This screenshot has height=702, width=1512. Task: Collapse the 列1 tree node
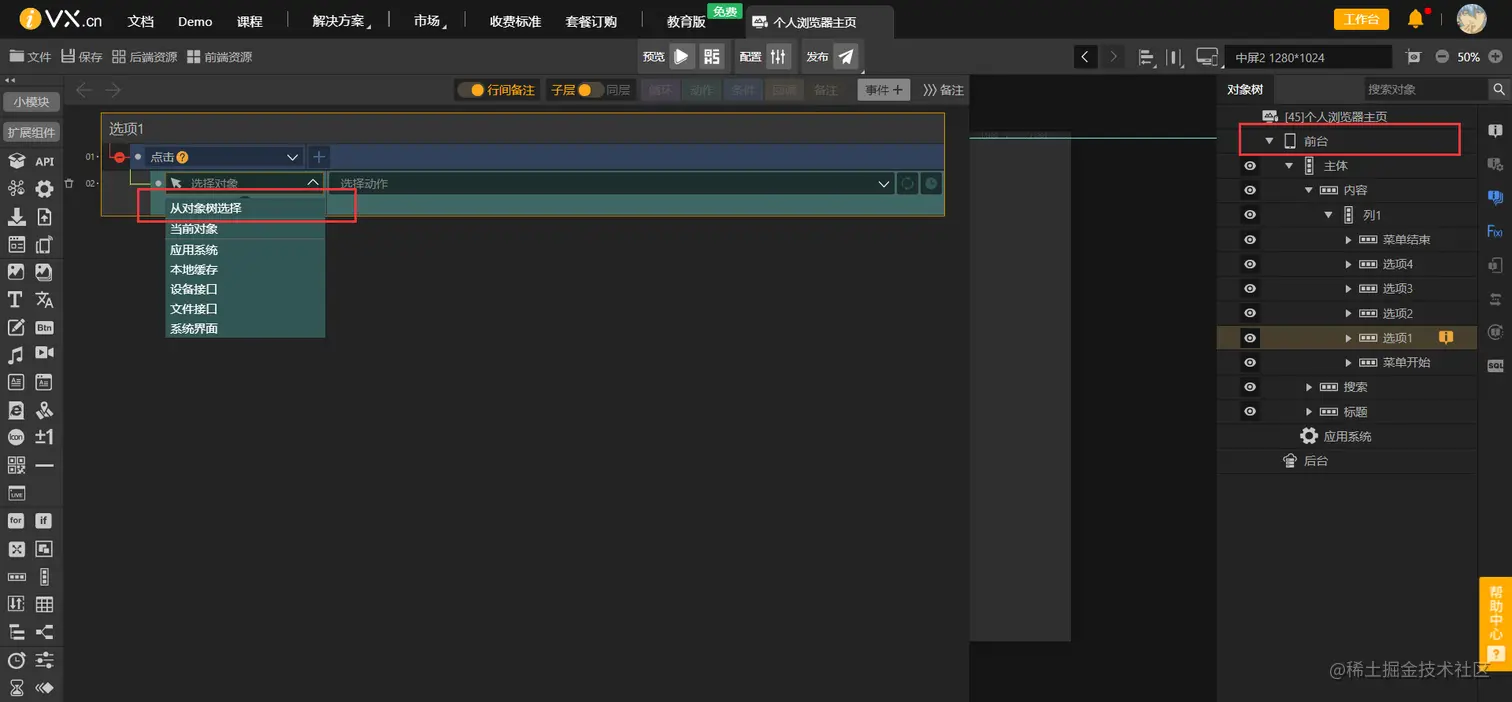1328,215
